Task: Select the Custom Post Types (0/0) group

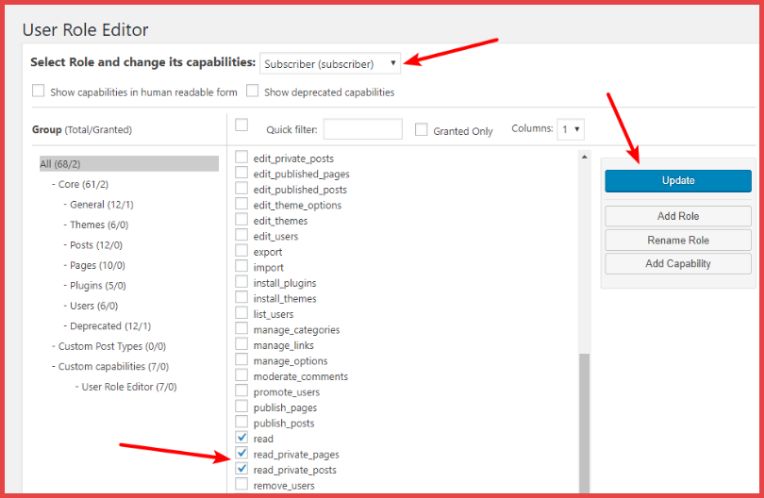Action: [x=112, y=346]
